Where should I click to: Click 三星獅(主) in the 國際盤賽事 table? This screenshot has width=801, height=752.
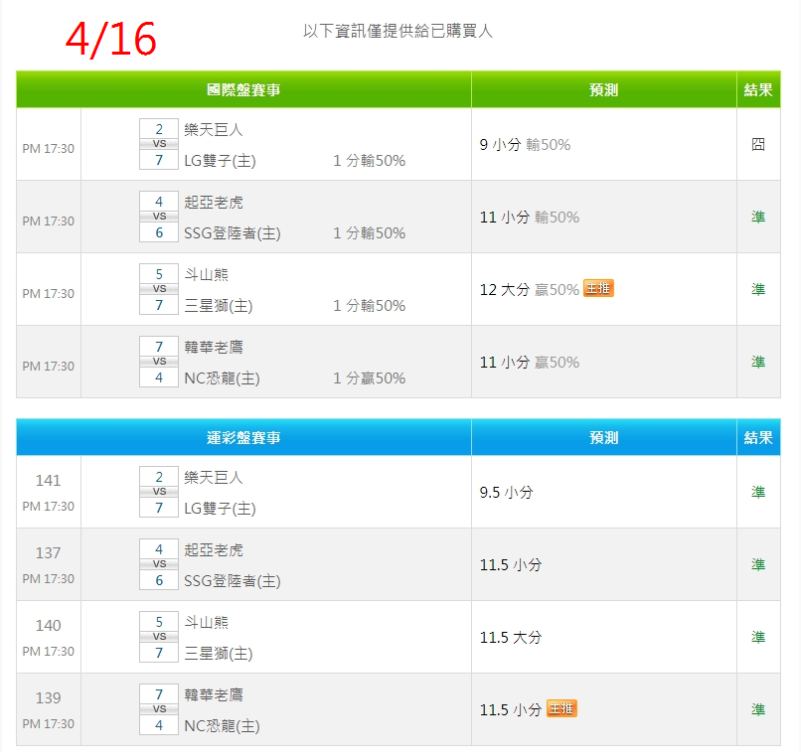pos(219,306)
